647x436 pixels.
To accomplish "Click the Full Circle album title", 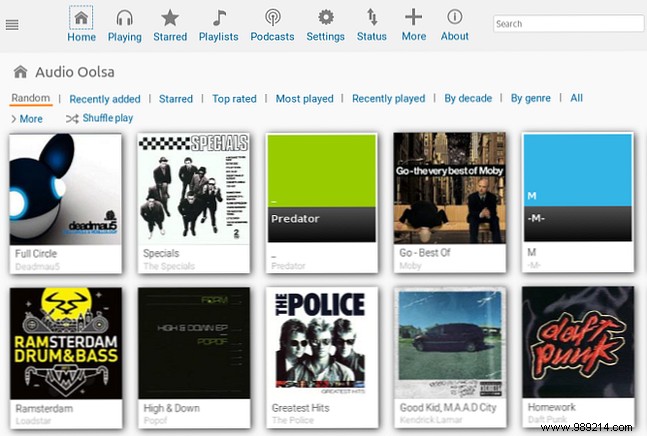I will [x=36, y=254].
